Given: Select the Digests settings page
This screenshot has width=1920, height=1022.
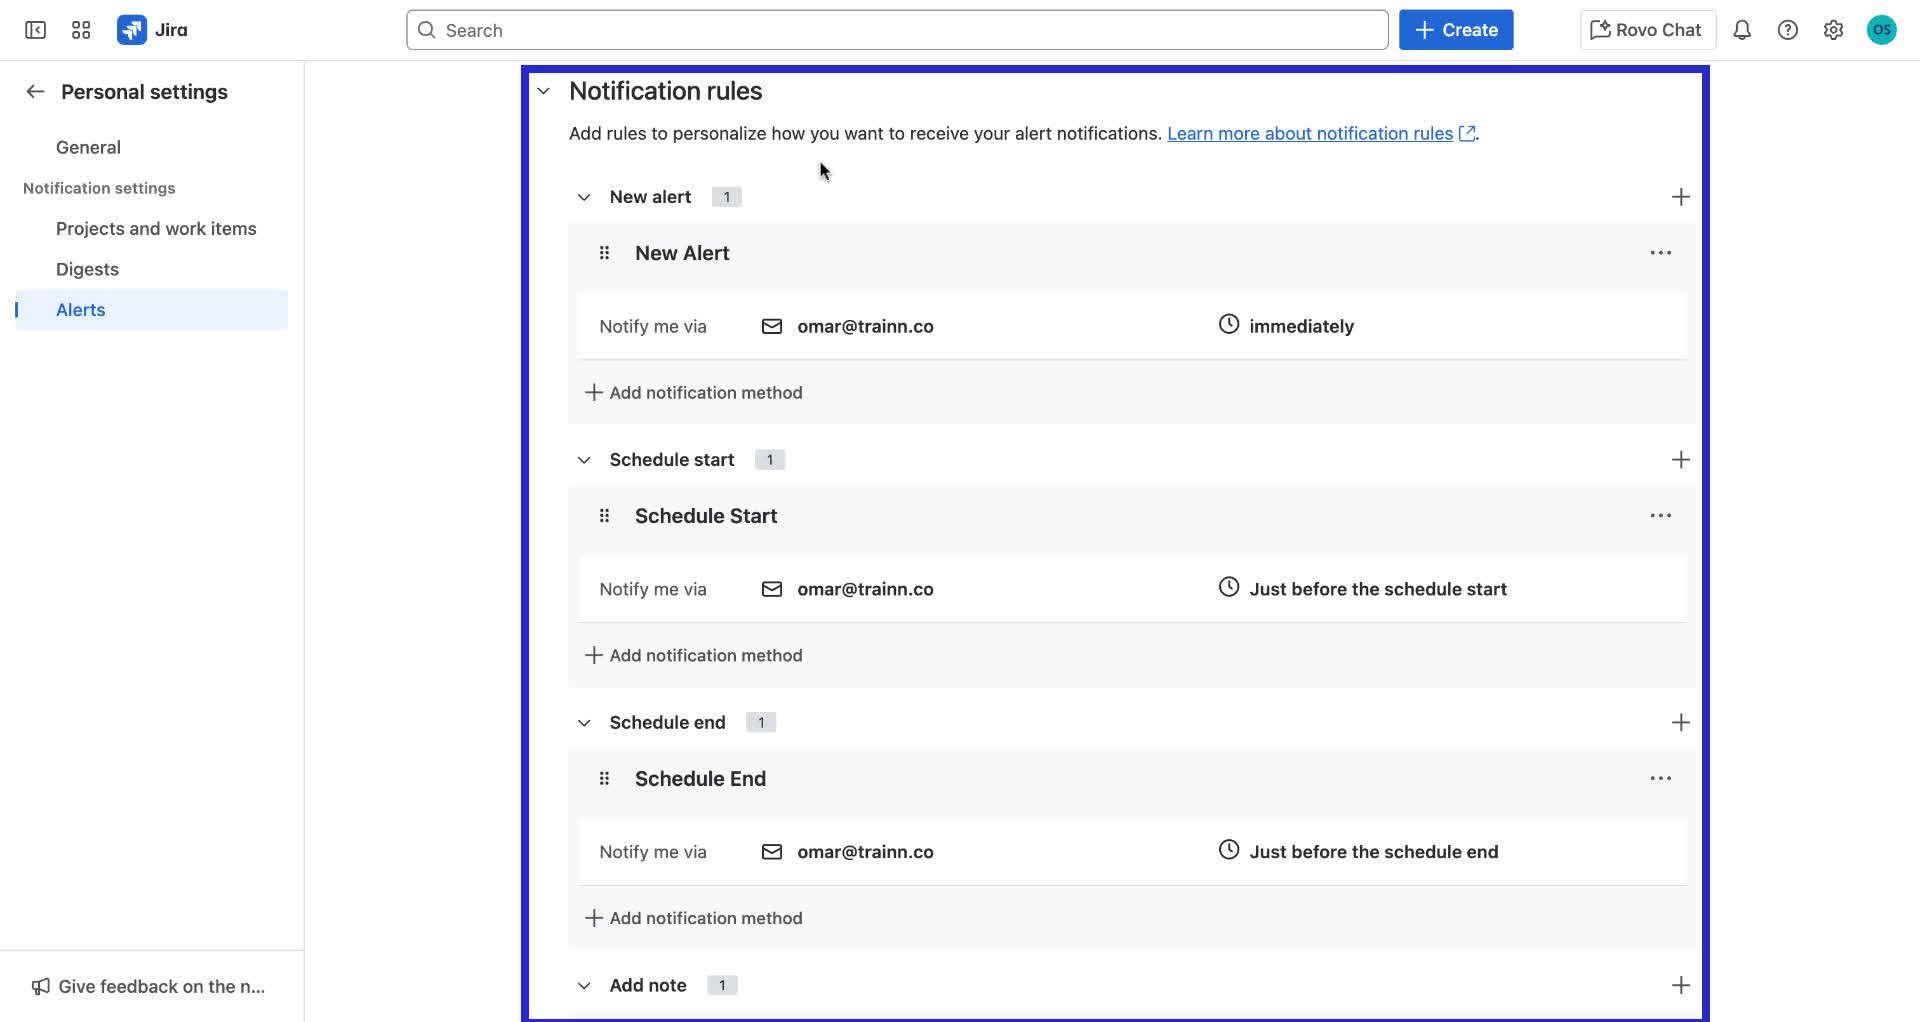Looking at the screenshot, I should 87,268.
